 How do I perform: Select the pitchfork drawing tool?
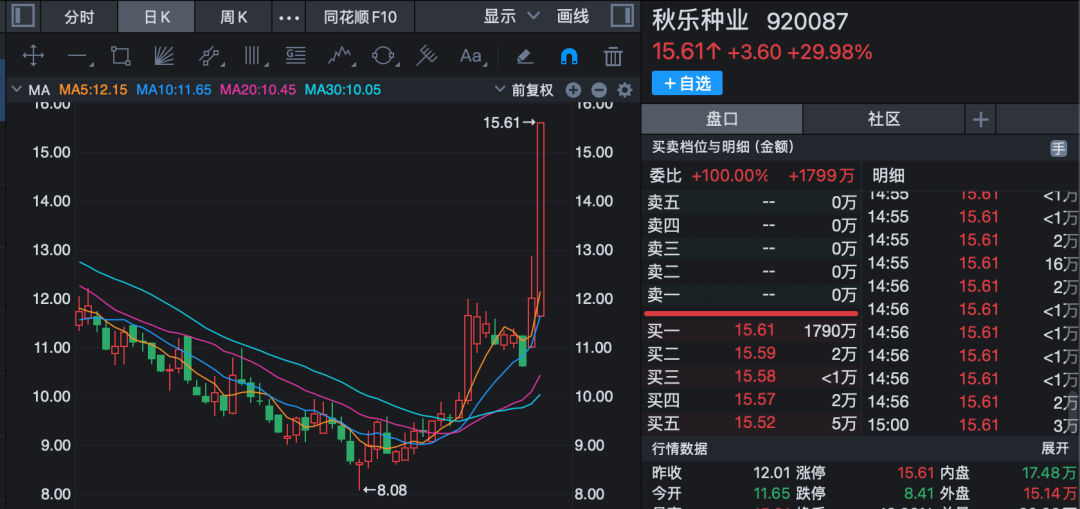pyautogui.click(x=427, y=56)
